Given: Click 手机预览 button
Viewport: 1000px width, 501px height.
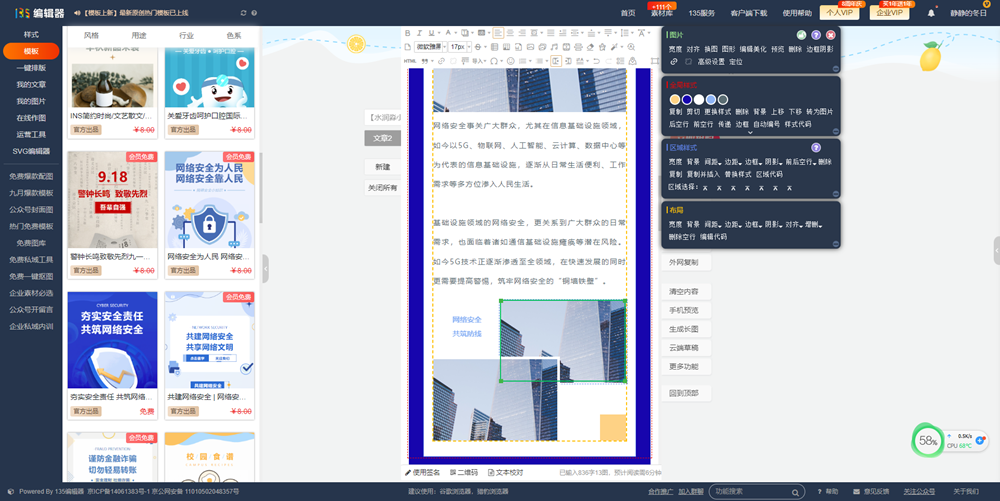Looking at the screenshot, I should coord(684,310).
